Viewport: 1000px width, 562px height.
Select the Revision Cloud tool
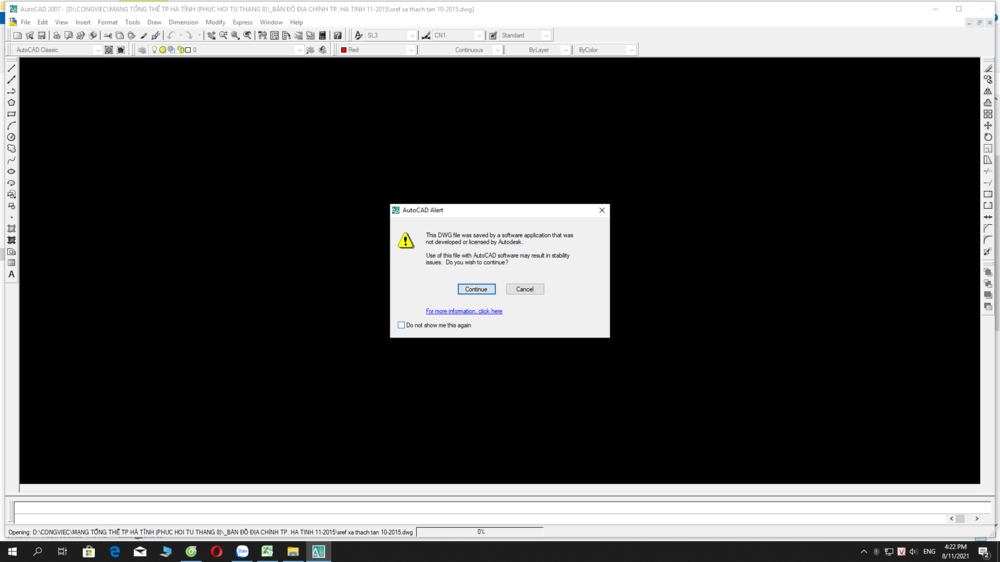coord(11,149)
